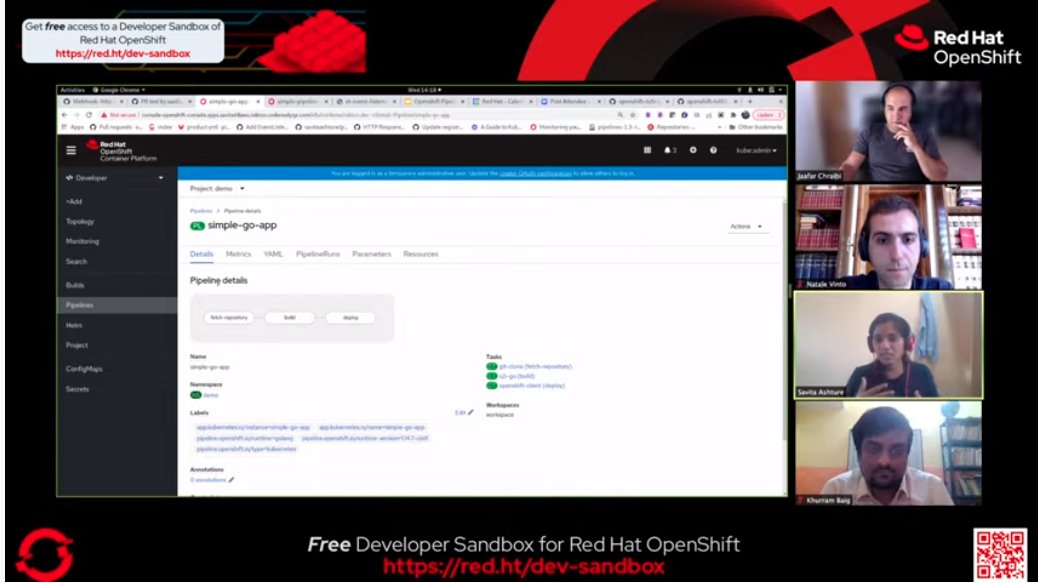Open the git-clone (fetch-repository) task link
This screenshot has height=583, width=1038.
coord(536,367)
